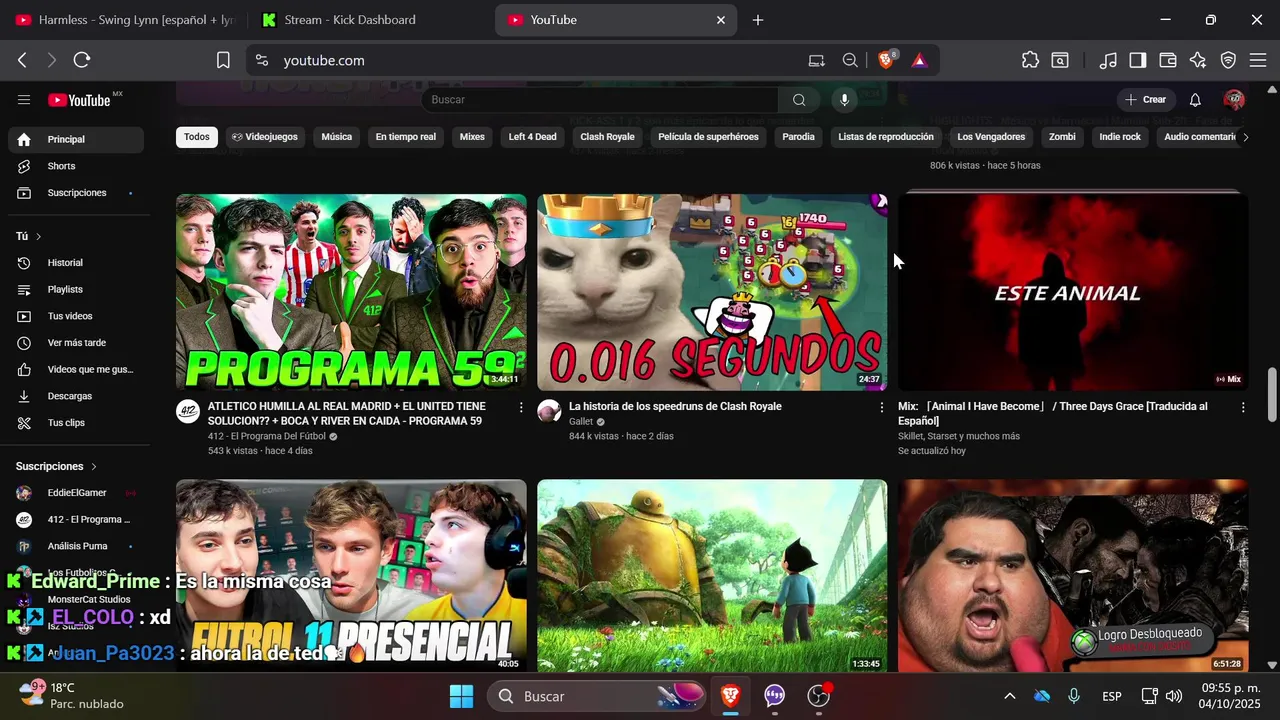Open Brave Wallet icon
The height and width of the screenshot is (720, 1280).
click(1168, 60)
